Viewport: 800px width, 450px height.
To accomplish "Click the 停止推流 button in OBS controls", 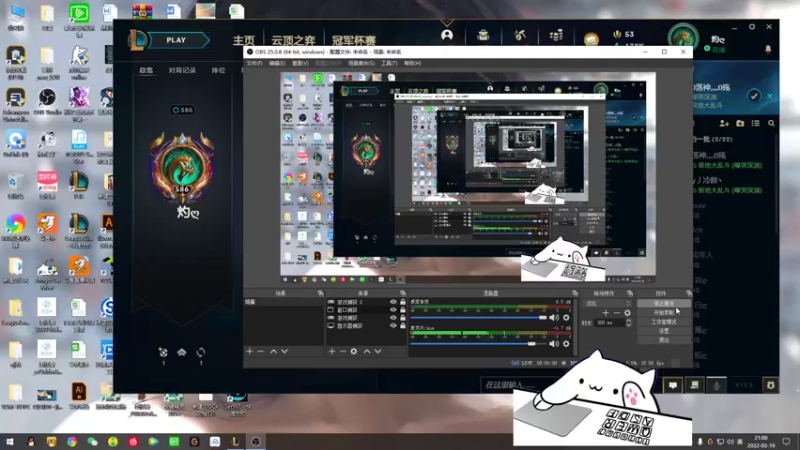I will [x=664, y=303].
